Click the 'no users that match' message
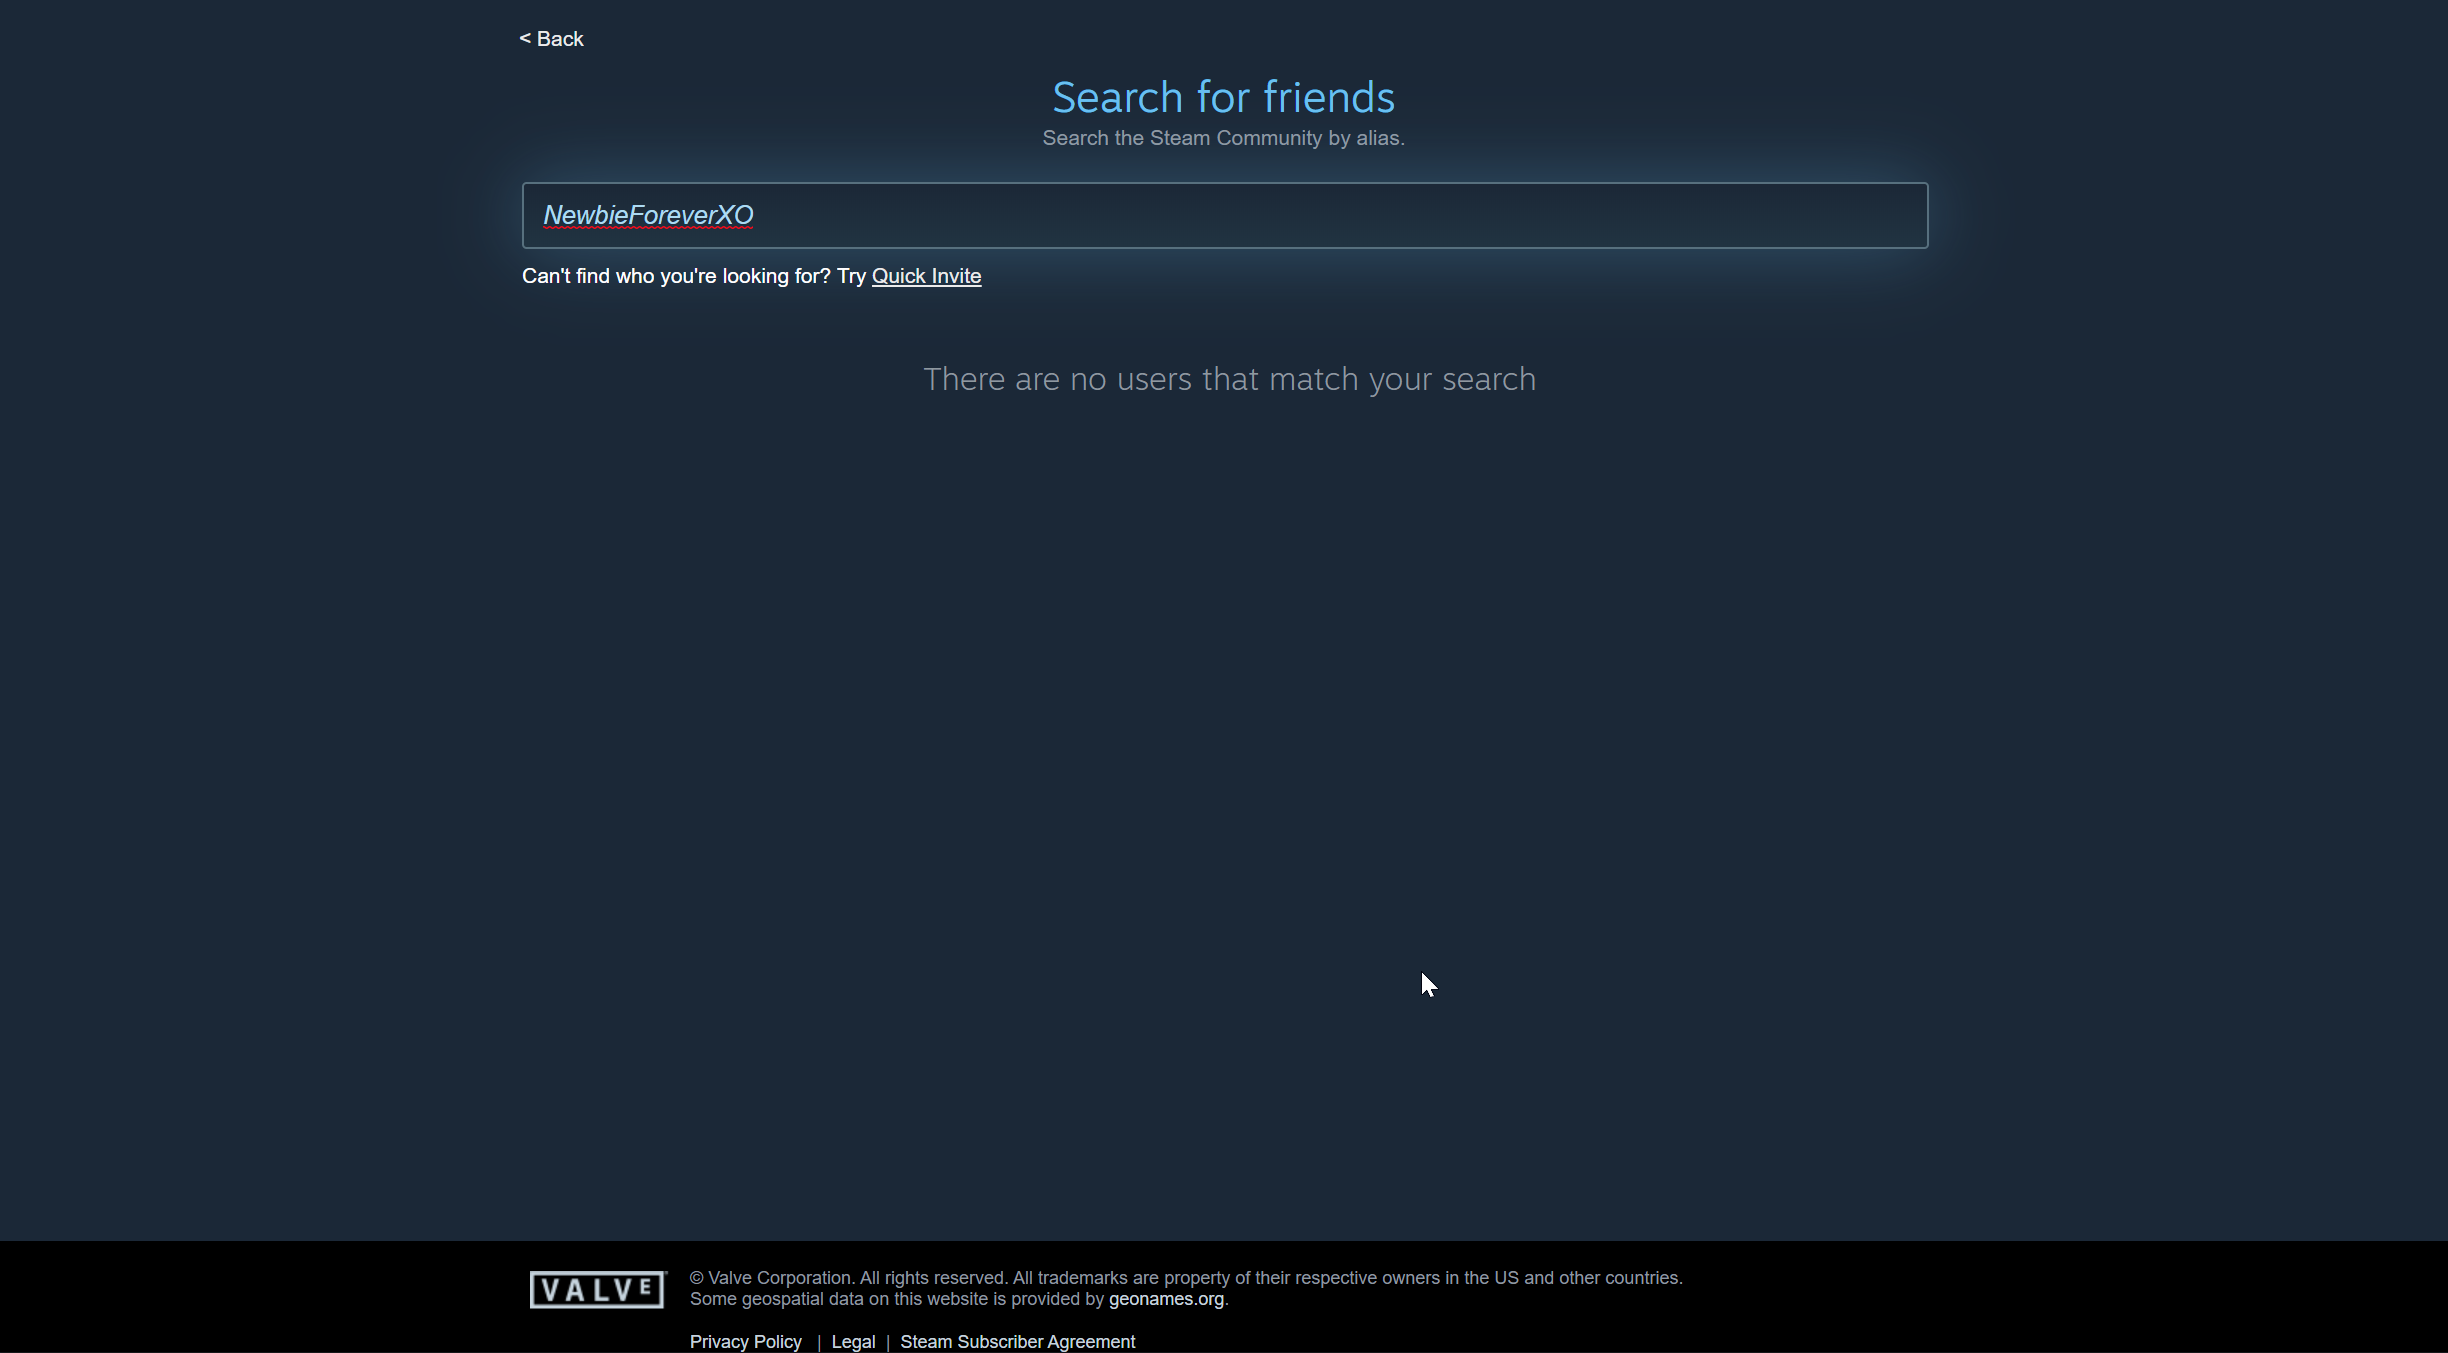The width and height of the screenshot is (2448, 1353). pyautogui.click(x=1228, y=379)
